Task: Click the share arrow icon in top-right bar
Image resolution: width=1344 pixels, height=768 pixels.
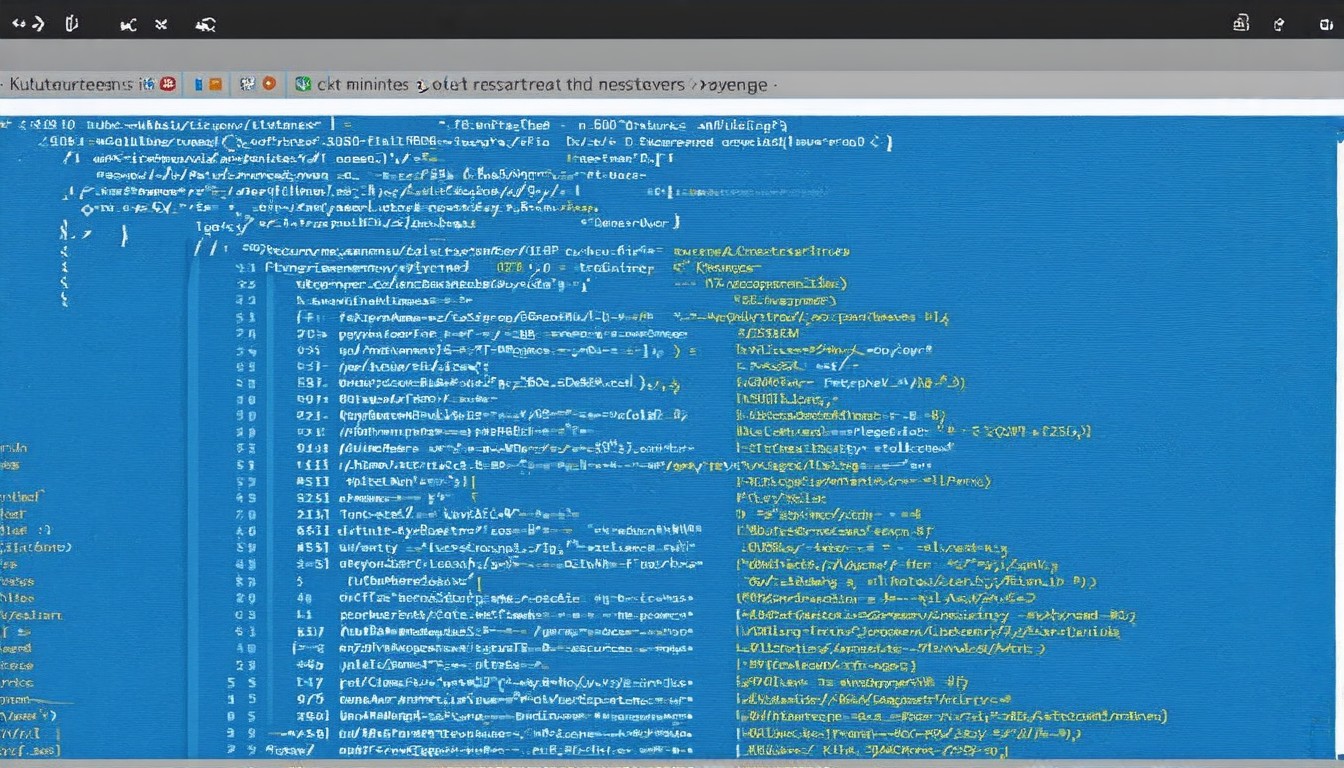Action: point(1278,24)
